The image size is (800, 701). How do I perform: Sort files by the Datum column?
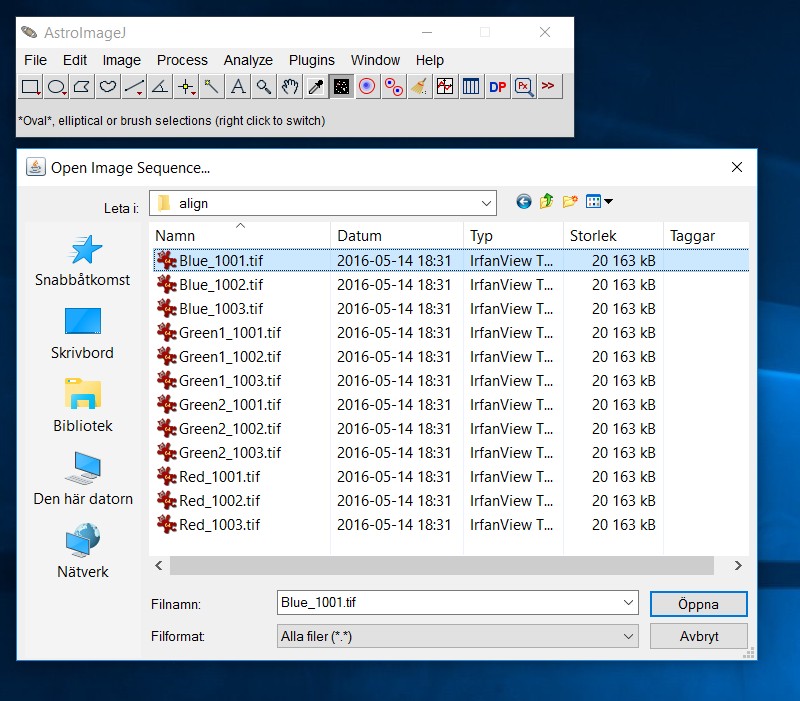pos(397,235)
